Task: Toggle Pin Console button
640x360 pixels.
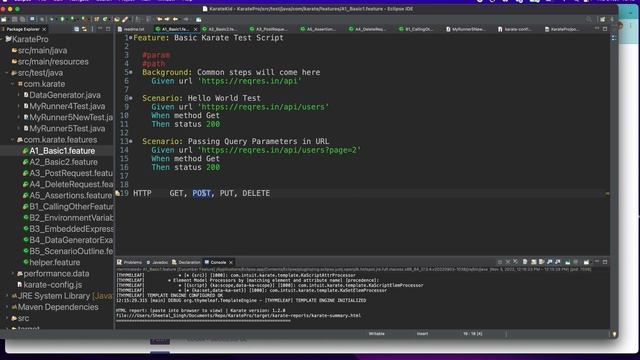Action: coord(568,262)
